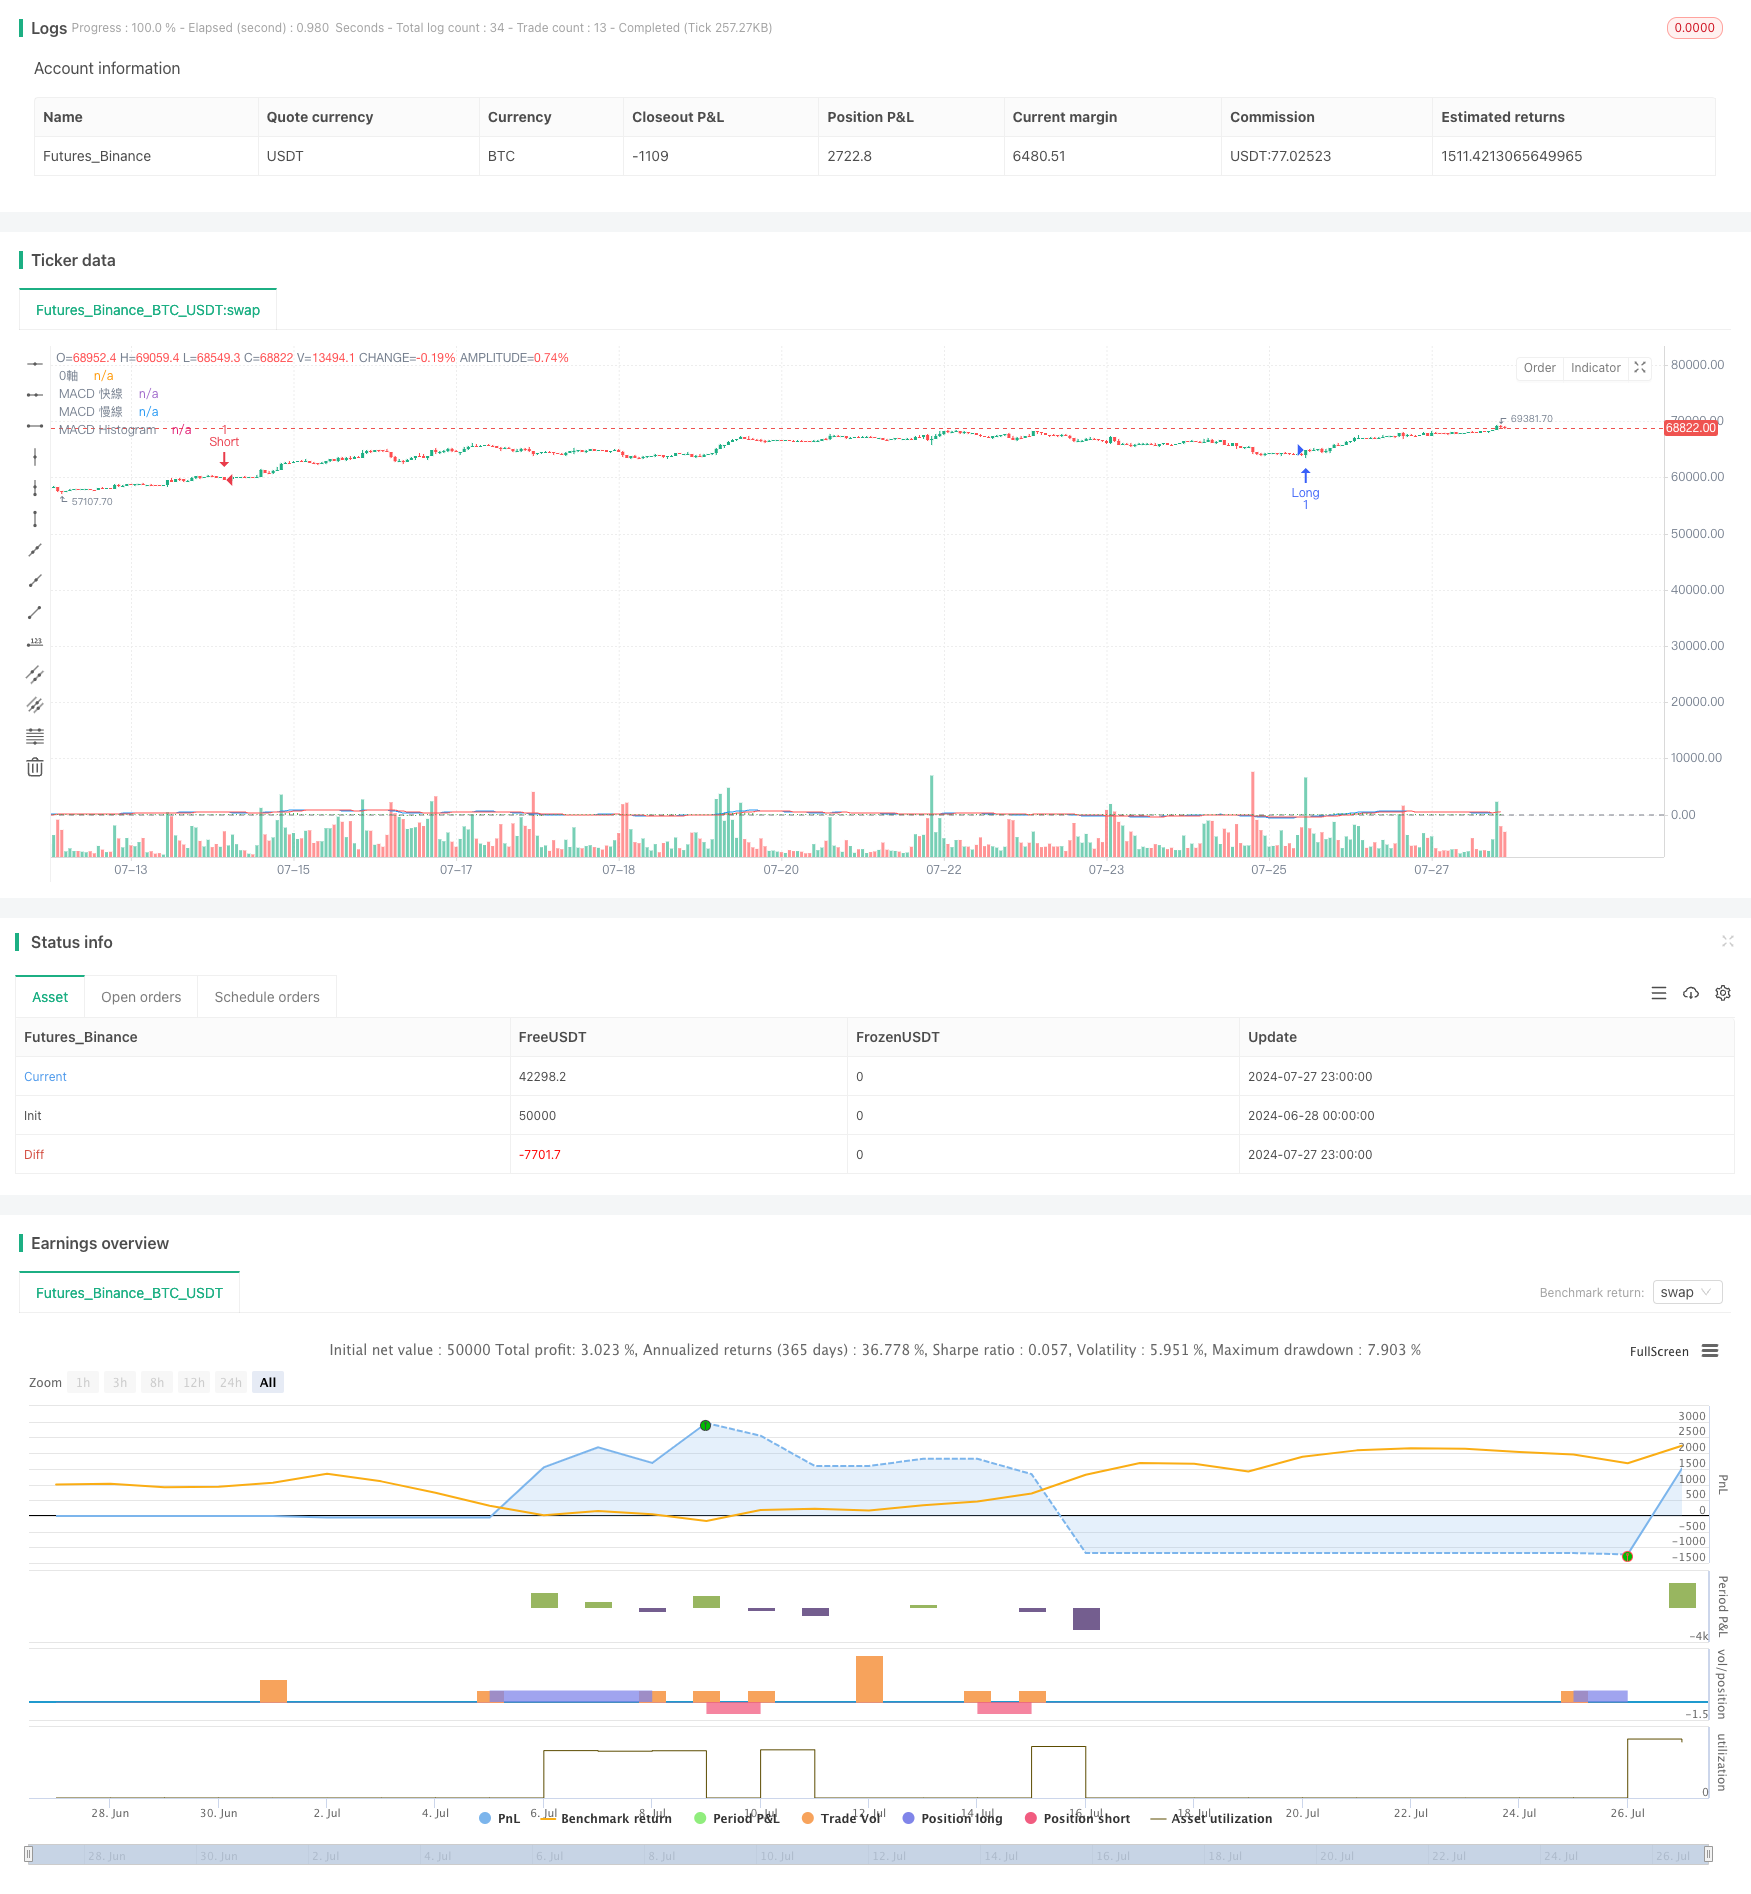The width and height of the screenshot is (1751, 1894).
Task: Select the Fibonacci retracement lines tool
Action: click(35, 736)
